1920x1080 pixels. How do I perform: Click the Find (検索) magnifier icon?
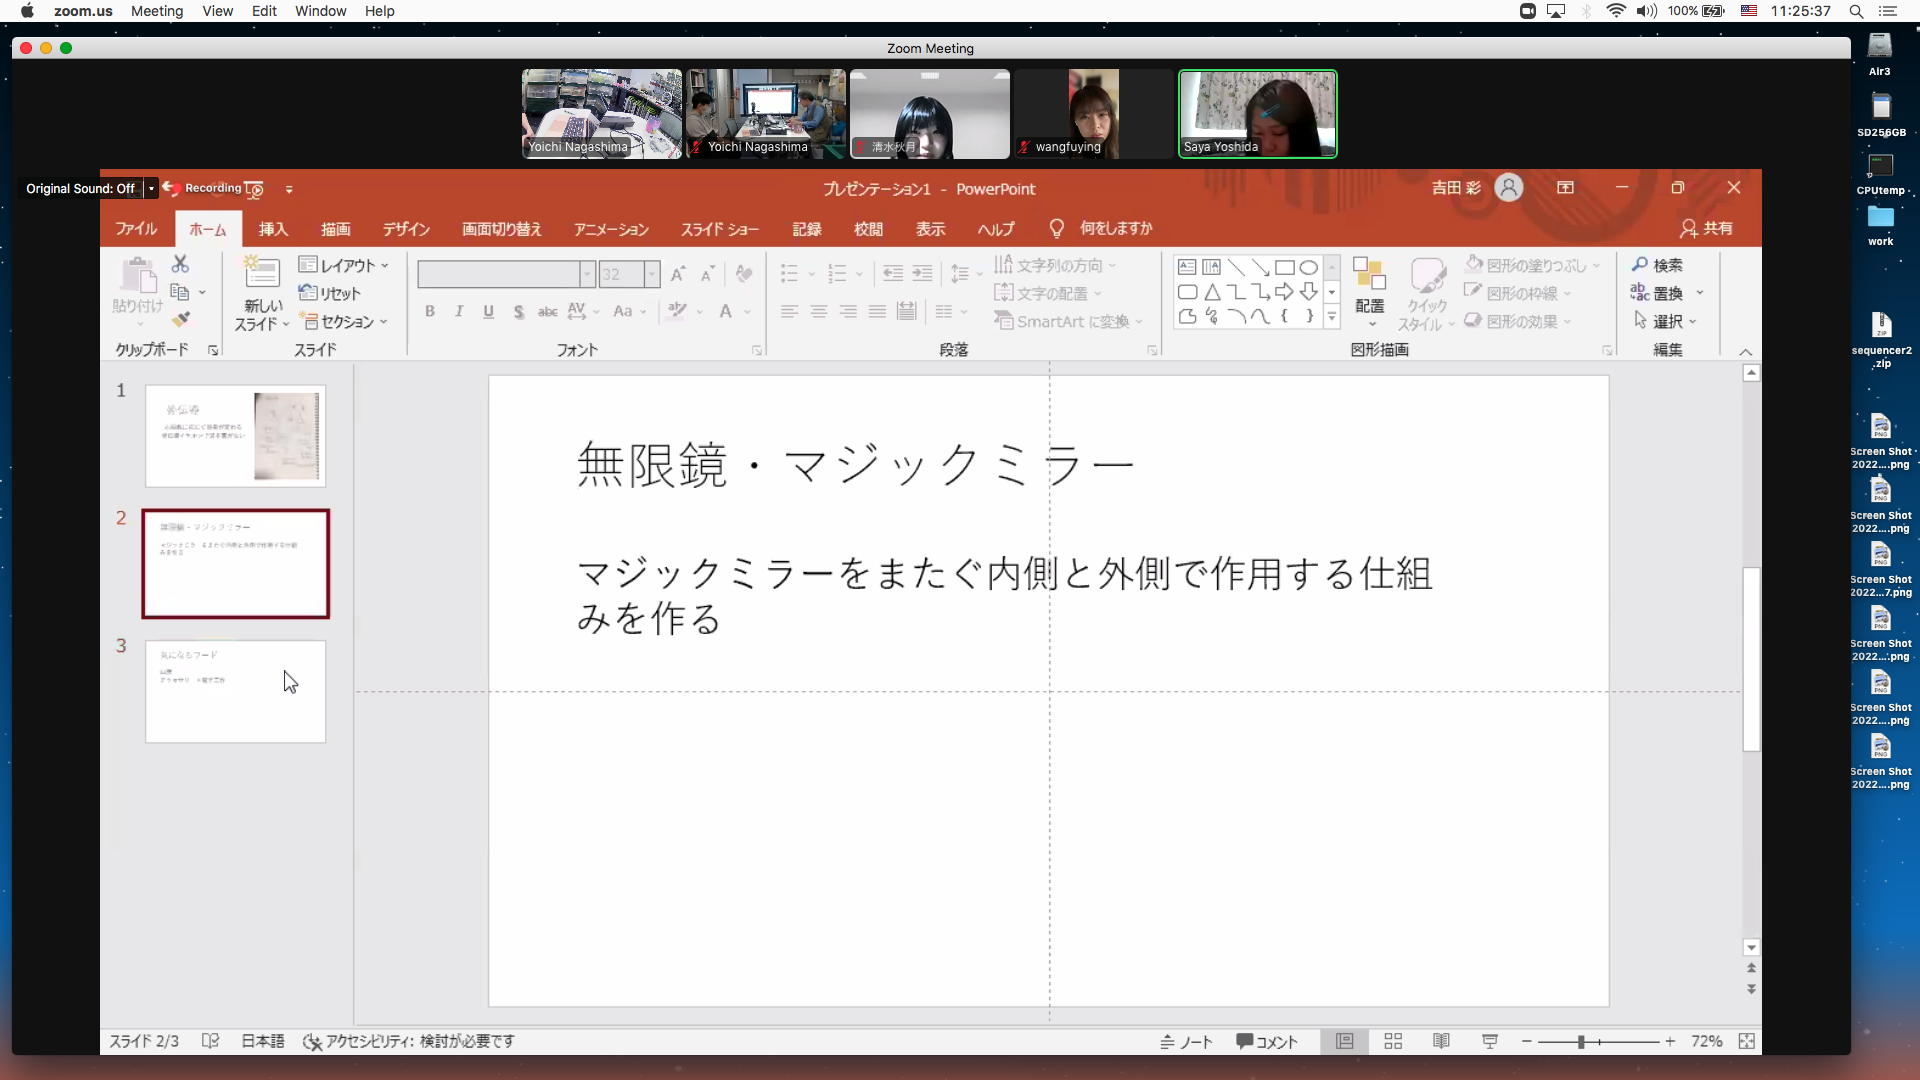(x=1640, y=265)
